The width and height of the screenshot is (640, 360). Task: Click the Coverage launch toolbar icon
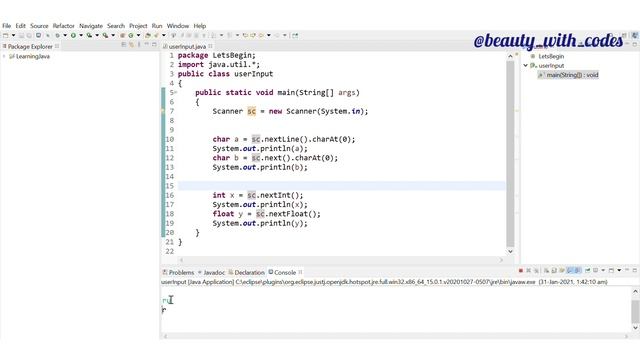(89, 36)
